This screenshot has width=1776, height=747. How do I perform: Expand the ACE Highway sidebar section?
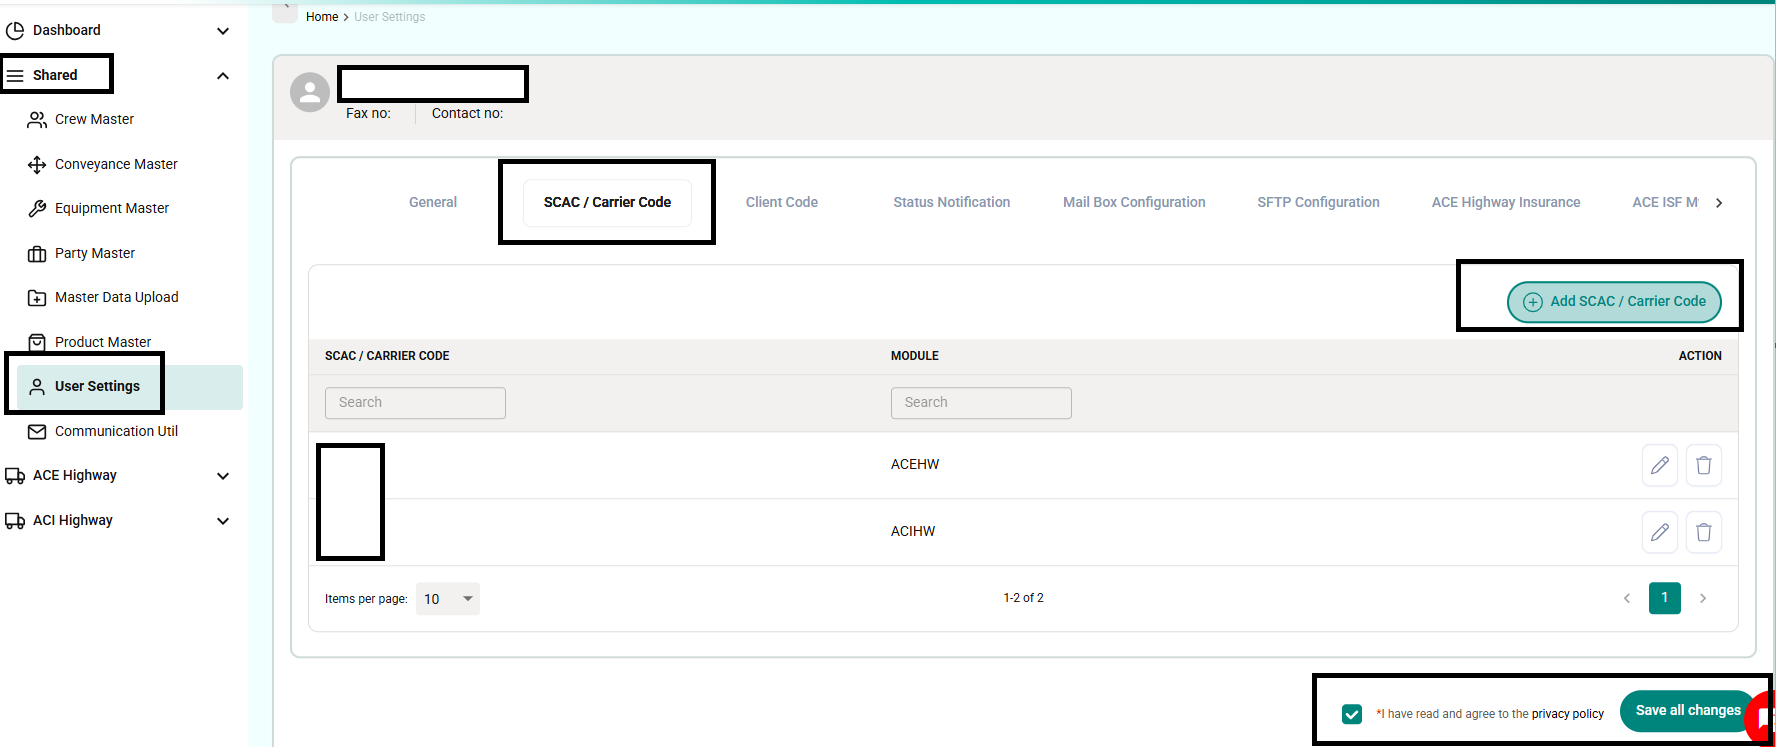(x=223, y=476)
